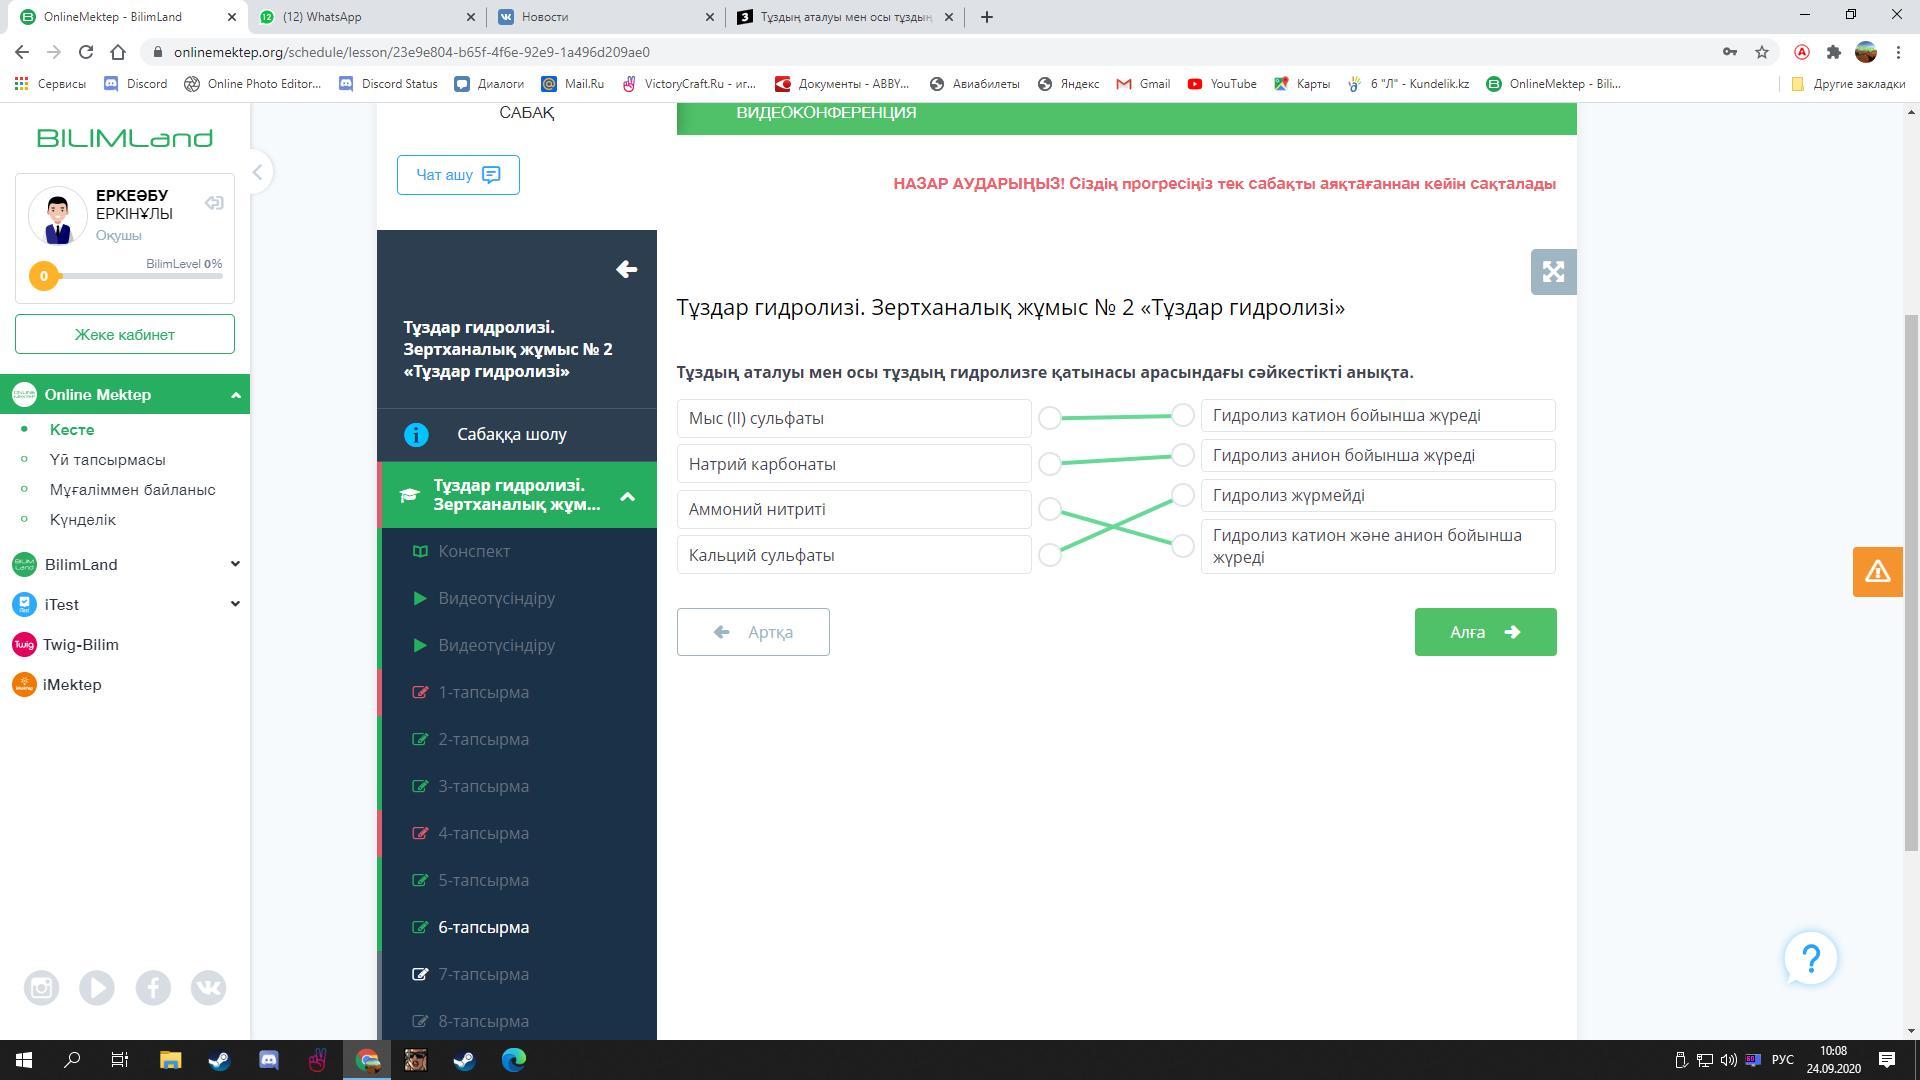Open the VK social icon
Image resolution: width=1920 pixels, height=1080 pixels.
[x=208, y=988]
